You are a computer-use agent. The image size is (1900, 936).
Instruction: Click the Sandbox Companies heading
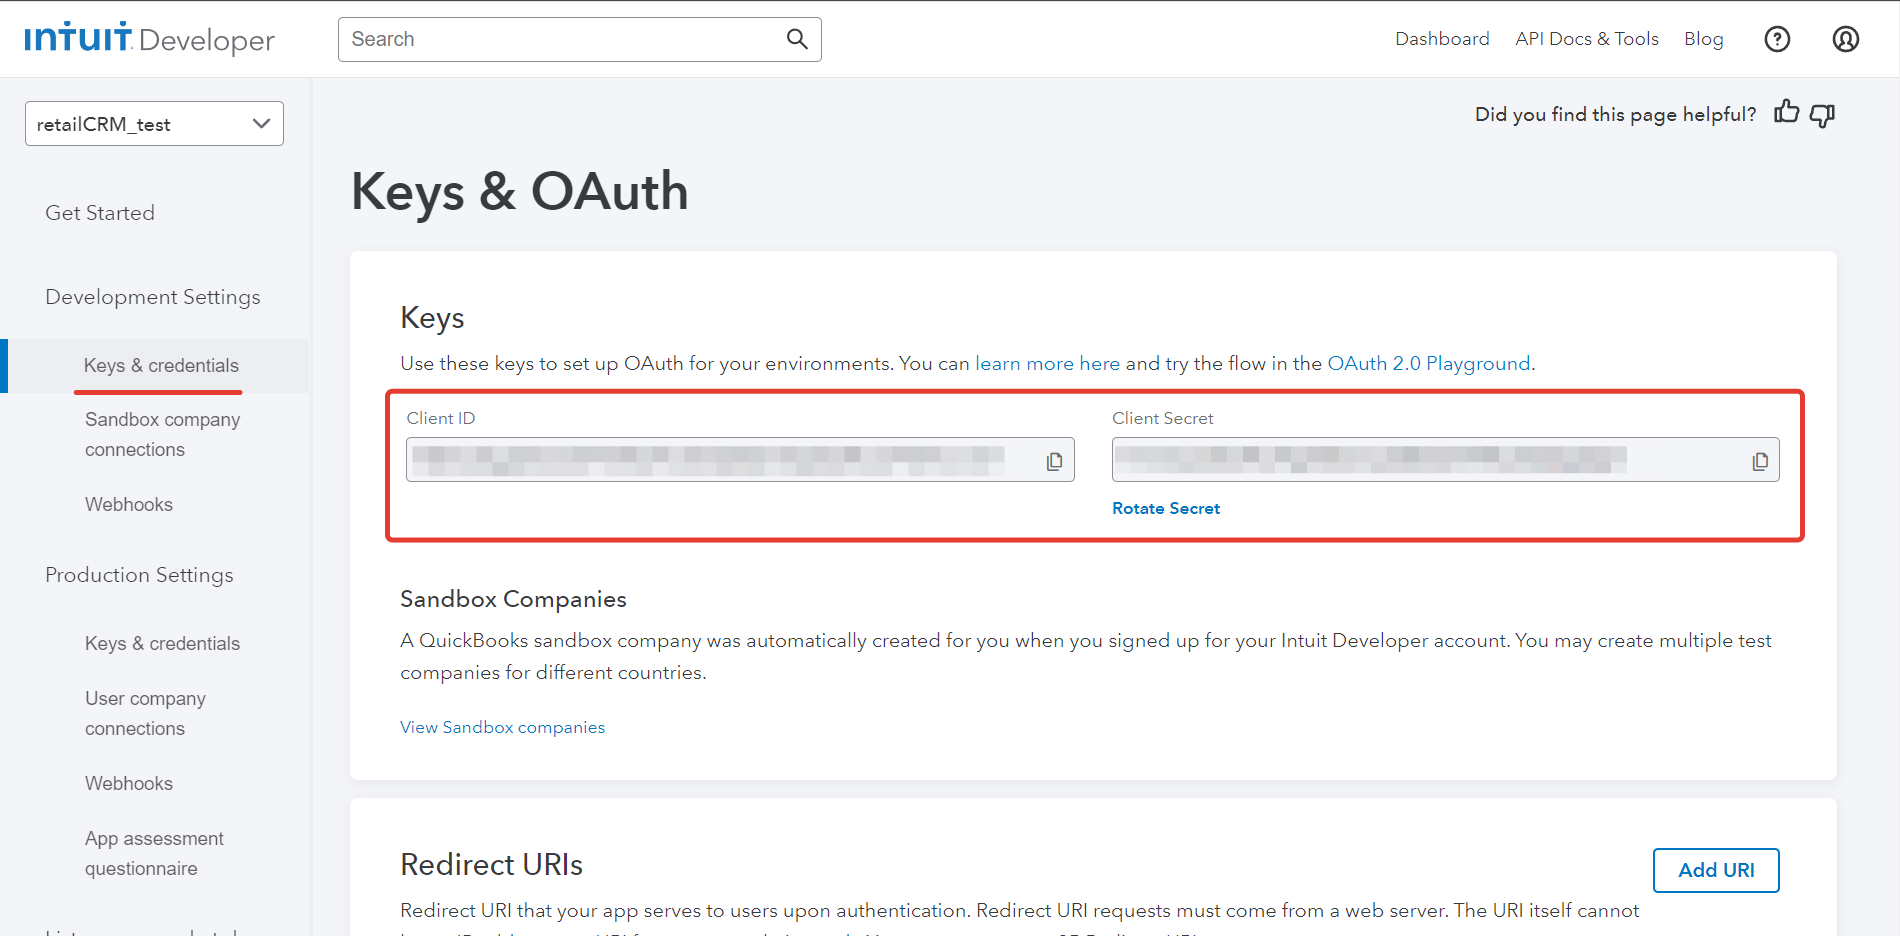pos(513,599)
